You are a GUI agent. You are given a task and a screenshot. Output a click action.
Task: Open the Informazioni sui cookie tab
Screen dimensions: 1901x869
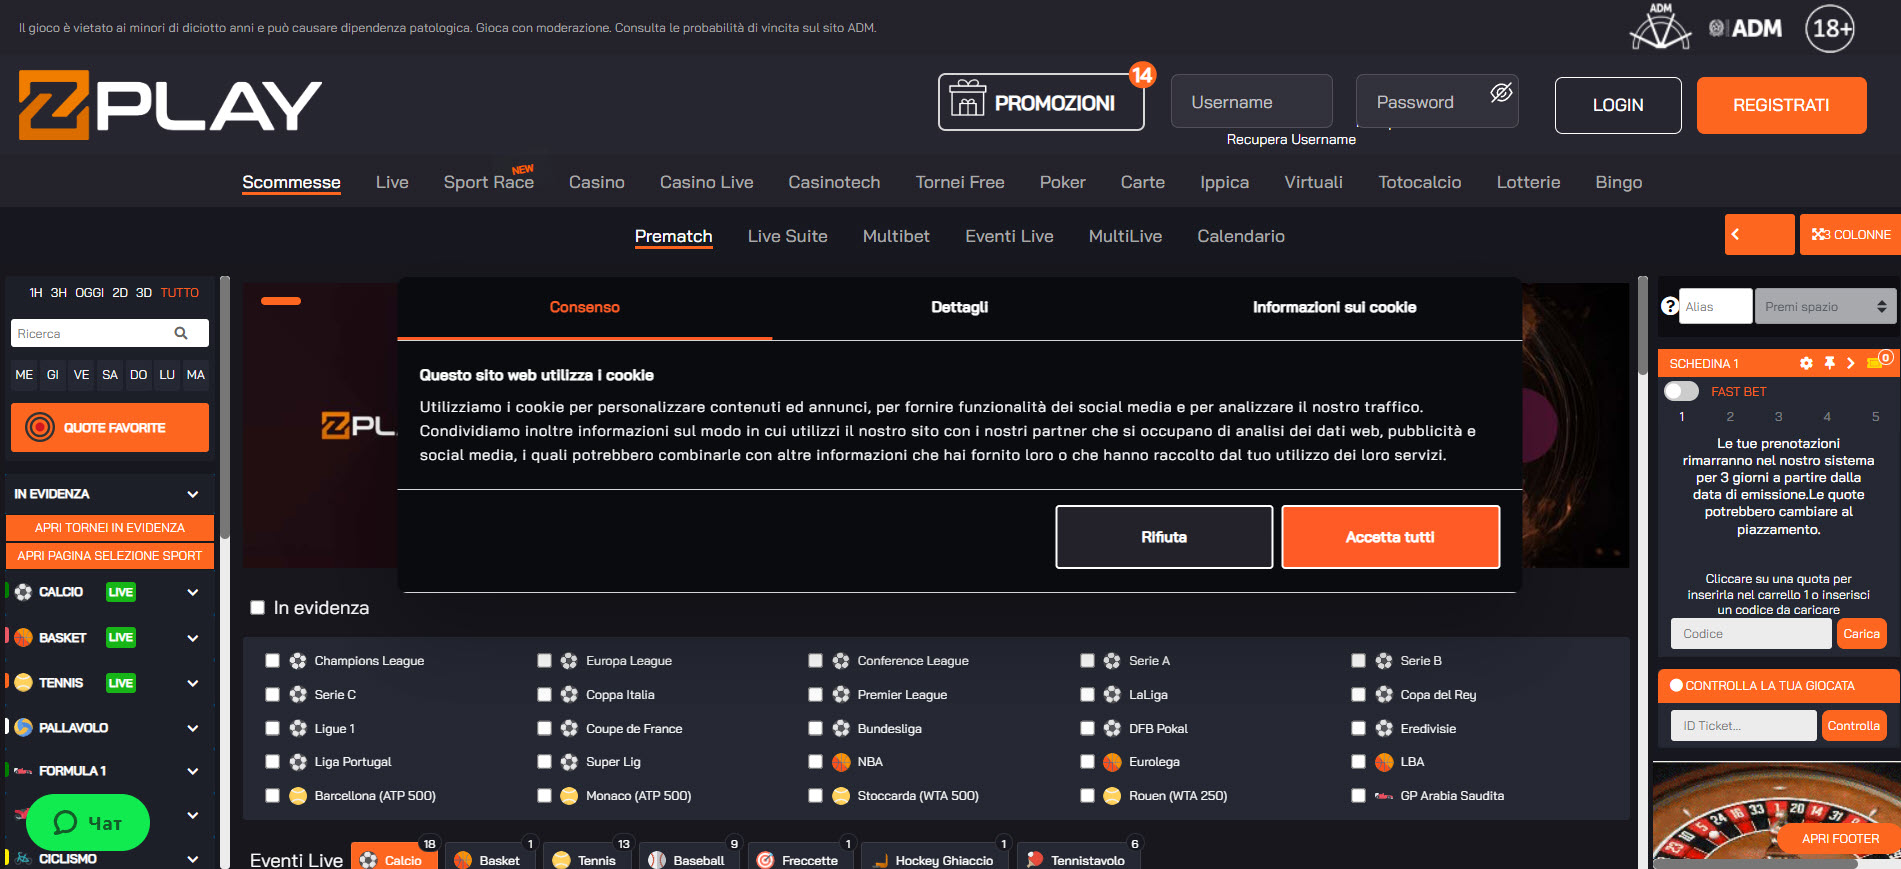coord(1334,307)
